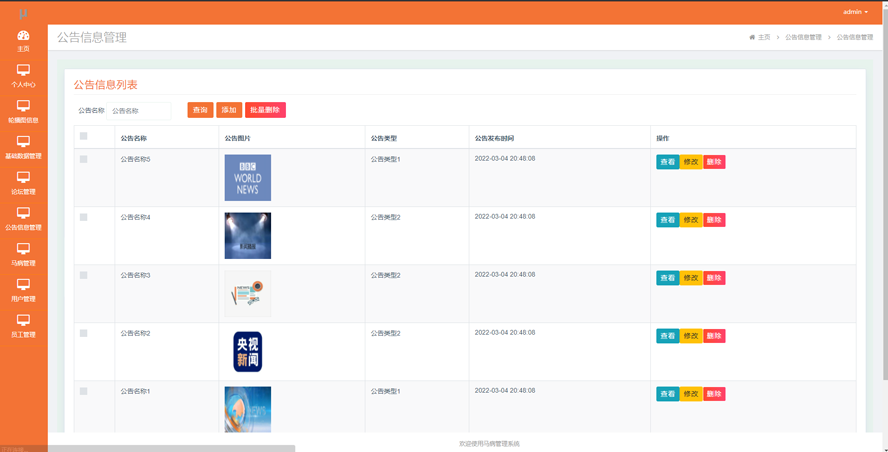
Task: Select 公告类型2 in the 公告名称4 row
Action: 386,217
